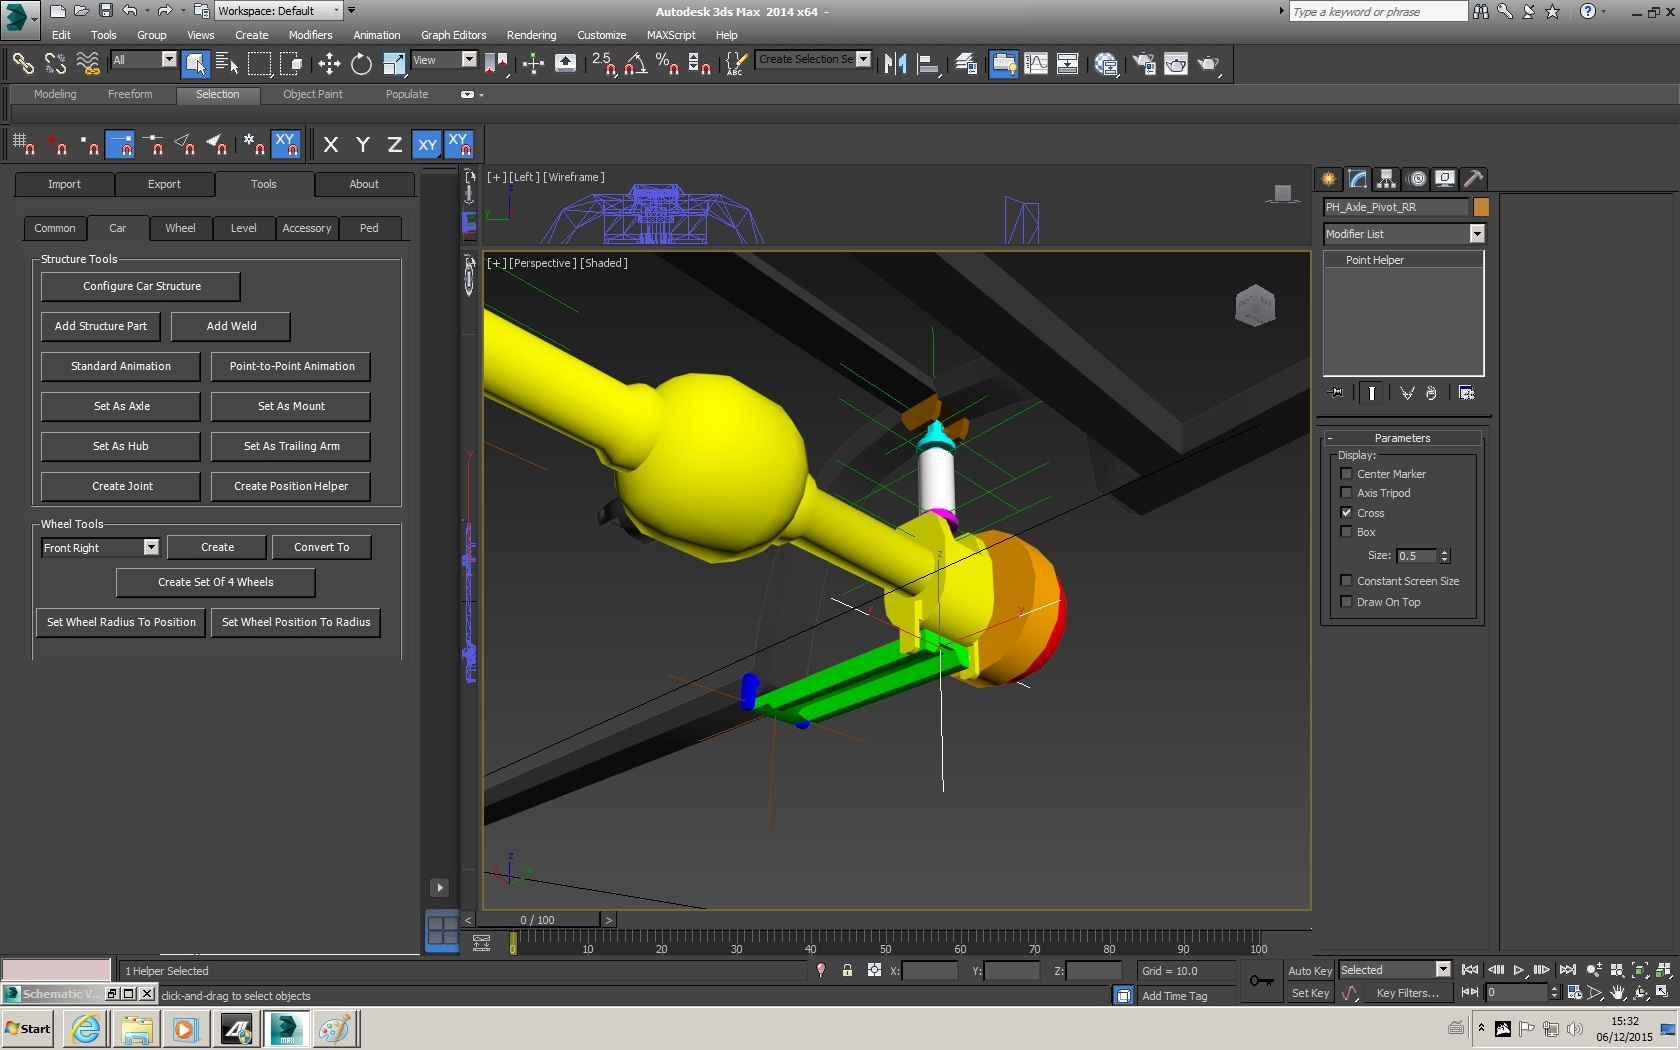Open the Utilities hammer panel tab
Image resolution: width=1680 pixels, height=1050 pixels.
pyautogui.click(x=1473, y=179)
